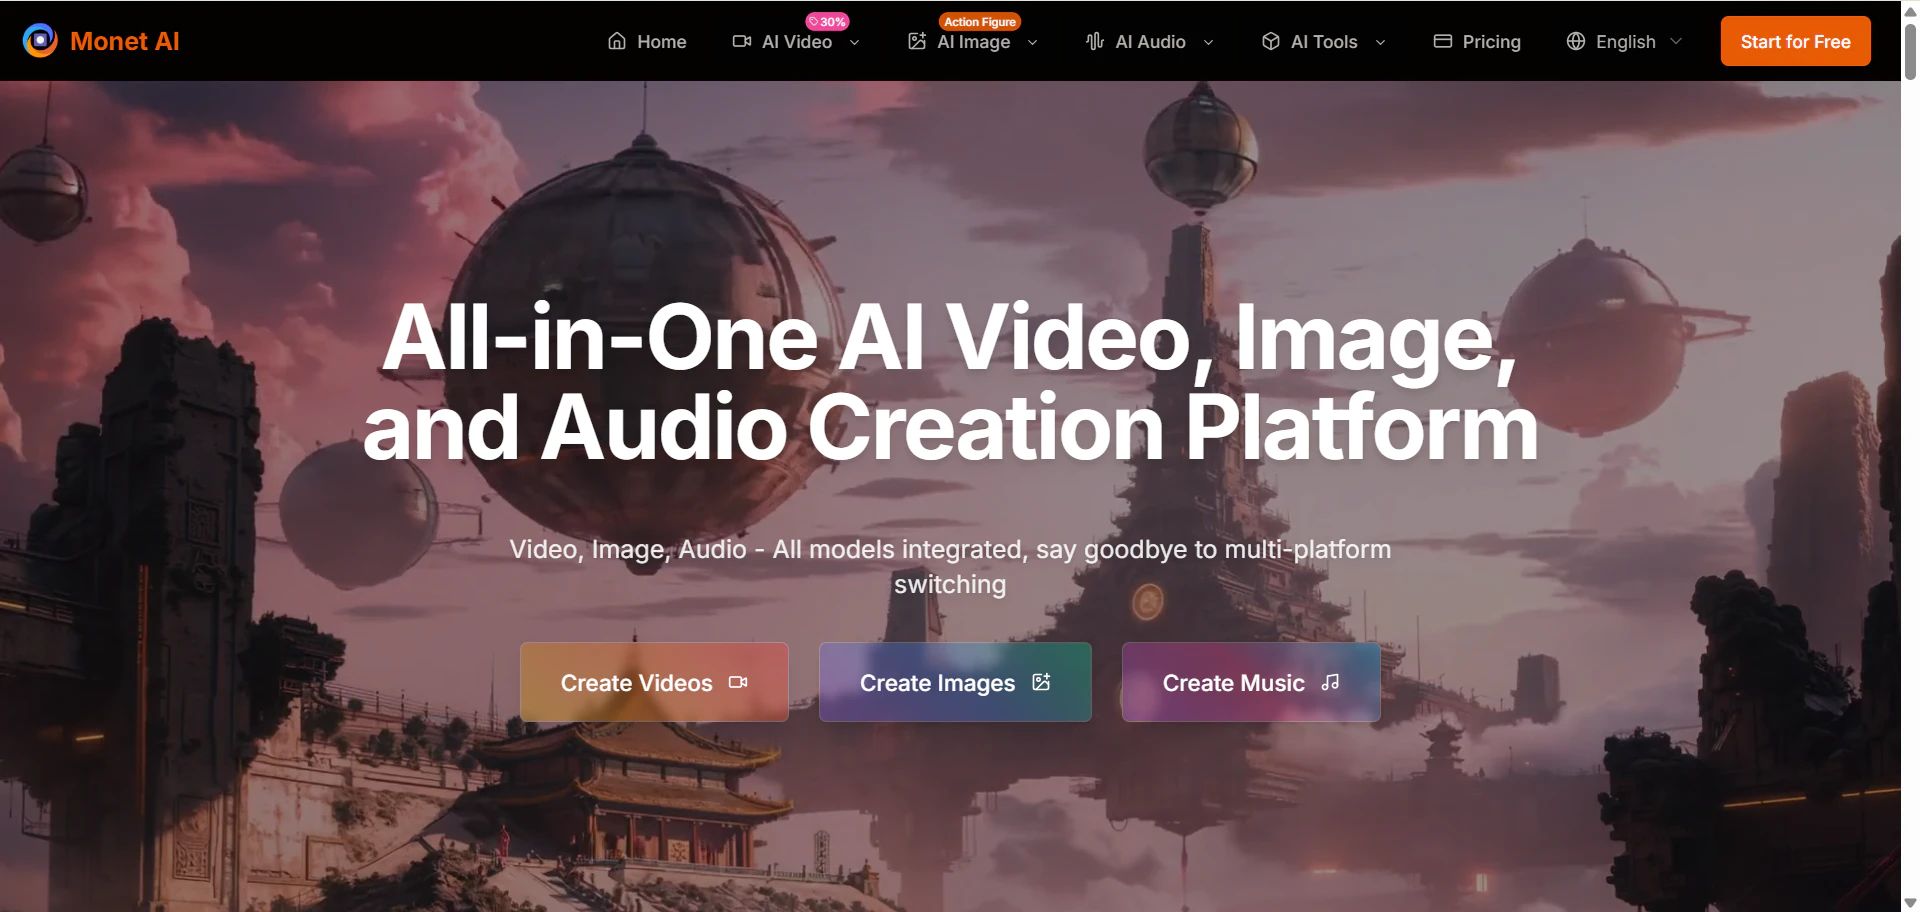
Task: Click the AI Video camera icon
Action: 741,41
